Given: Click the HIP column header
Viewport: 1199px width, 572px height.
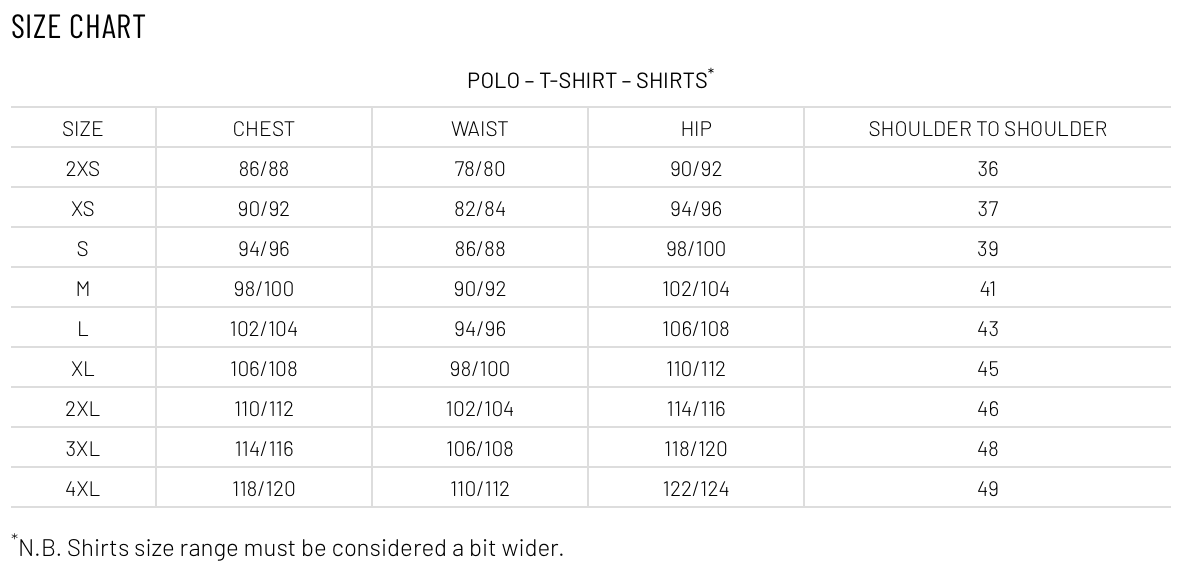Looking at the screenshot, I should tap(696, 128).
